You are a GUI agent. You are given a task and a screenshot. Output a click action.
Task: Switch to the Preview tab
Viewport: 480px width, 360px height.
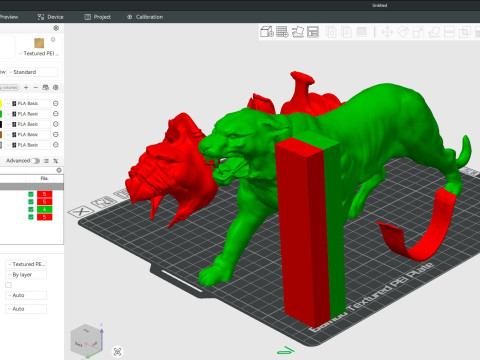[x=9, y=17]
